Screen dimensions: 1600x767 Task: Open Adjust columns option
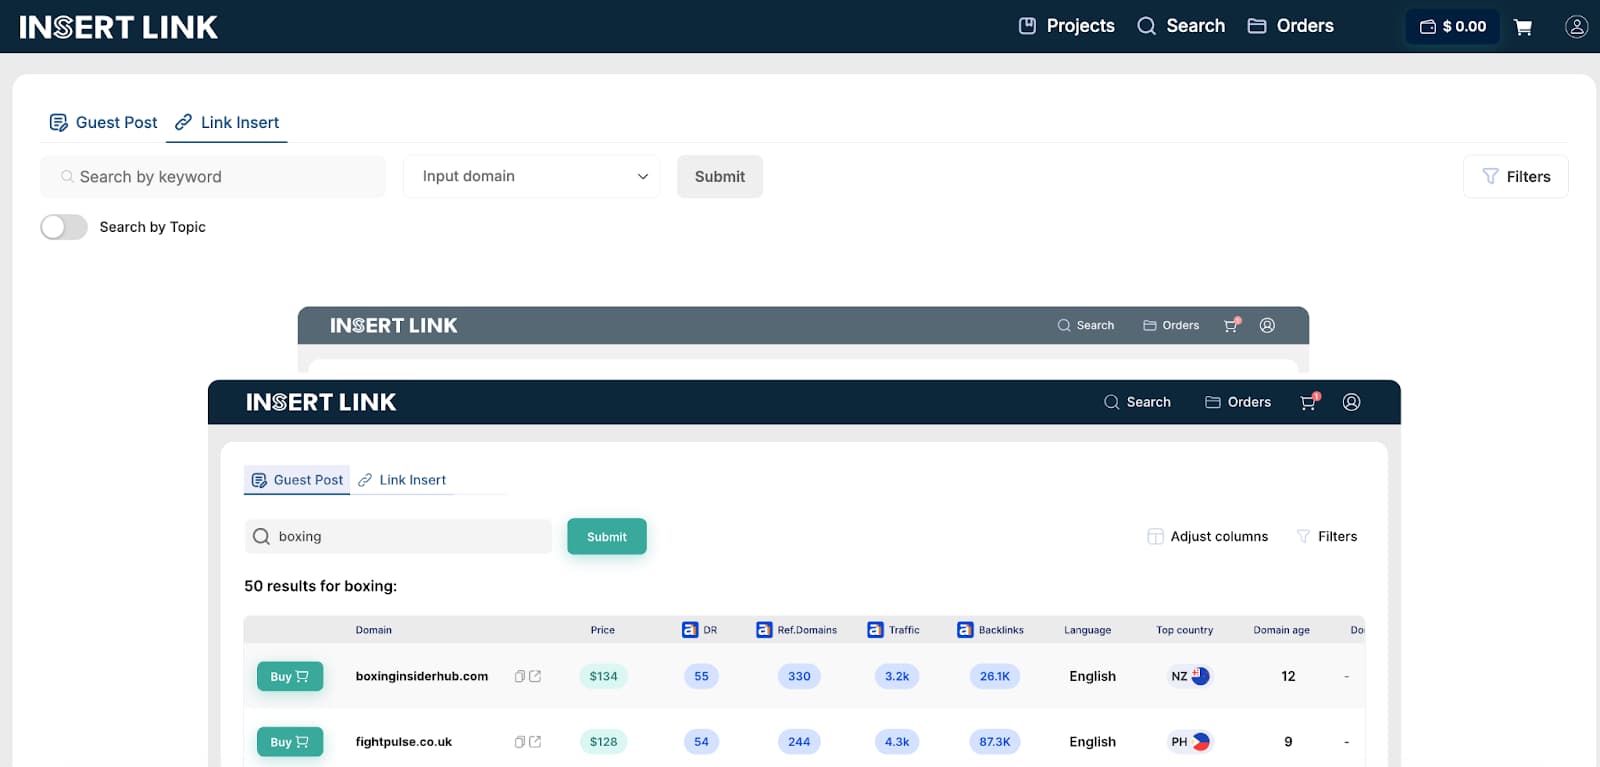[1208, 537]
